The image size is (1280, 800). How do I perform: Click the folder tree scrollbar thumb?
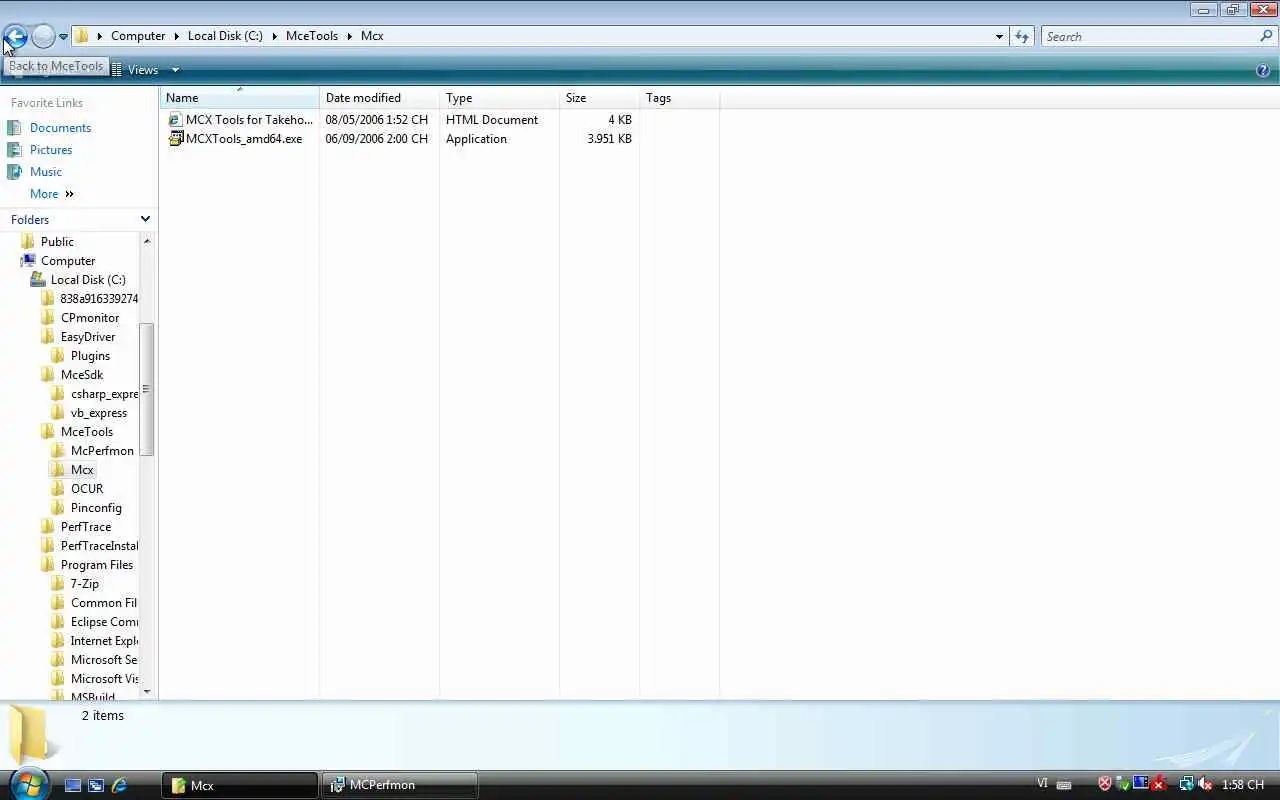click(147, 390)
